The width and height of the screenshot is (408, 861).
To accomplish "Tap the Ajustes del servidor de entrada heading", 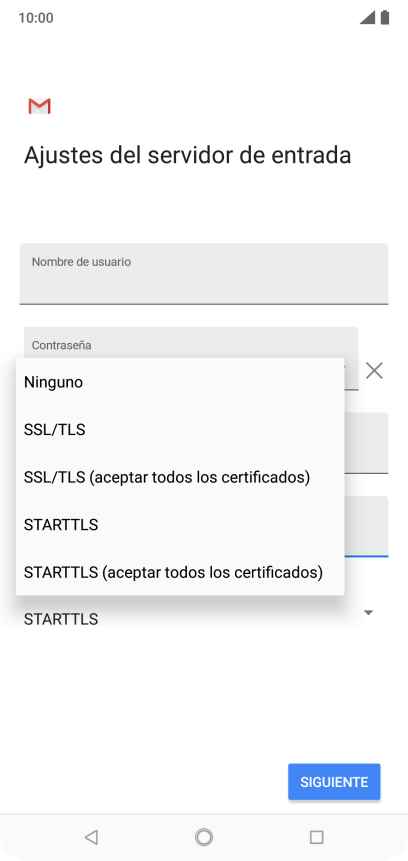I will pos(187,155).
